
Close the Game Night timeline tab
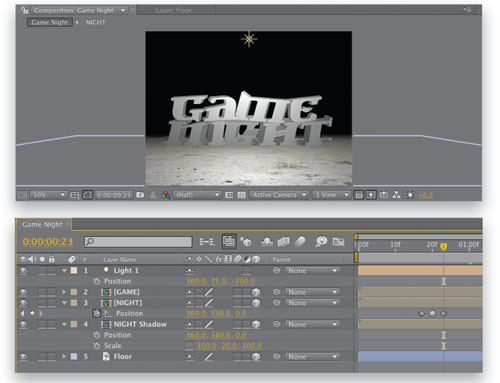[x=68, y=224]
